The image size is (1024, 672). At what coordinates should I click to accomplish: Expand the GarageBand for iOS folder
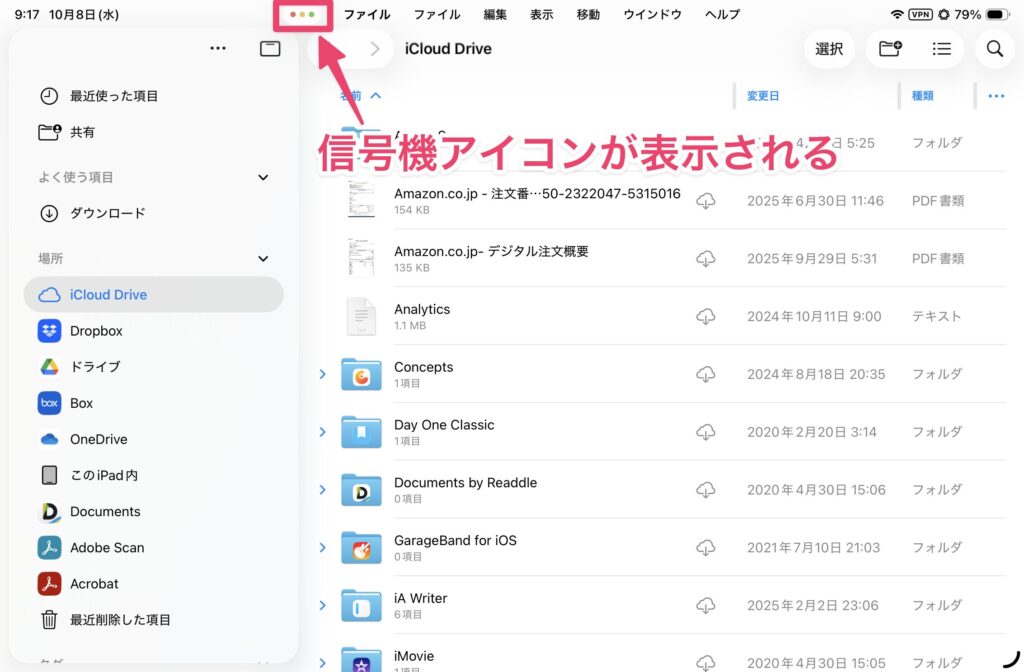tap(323, 547)
